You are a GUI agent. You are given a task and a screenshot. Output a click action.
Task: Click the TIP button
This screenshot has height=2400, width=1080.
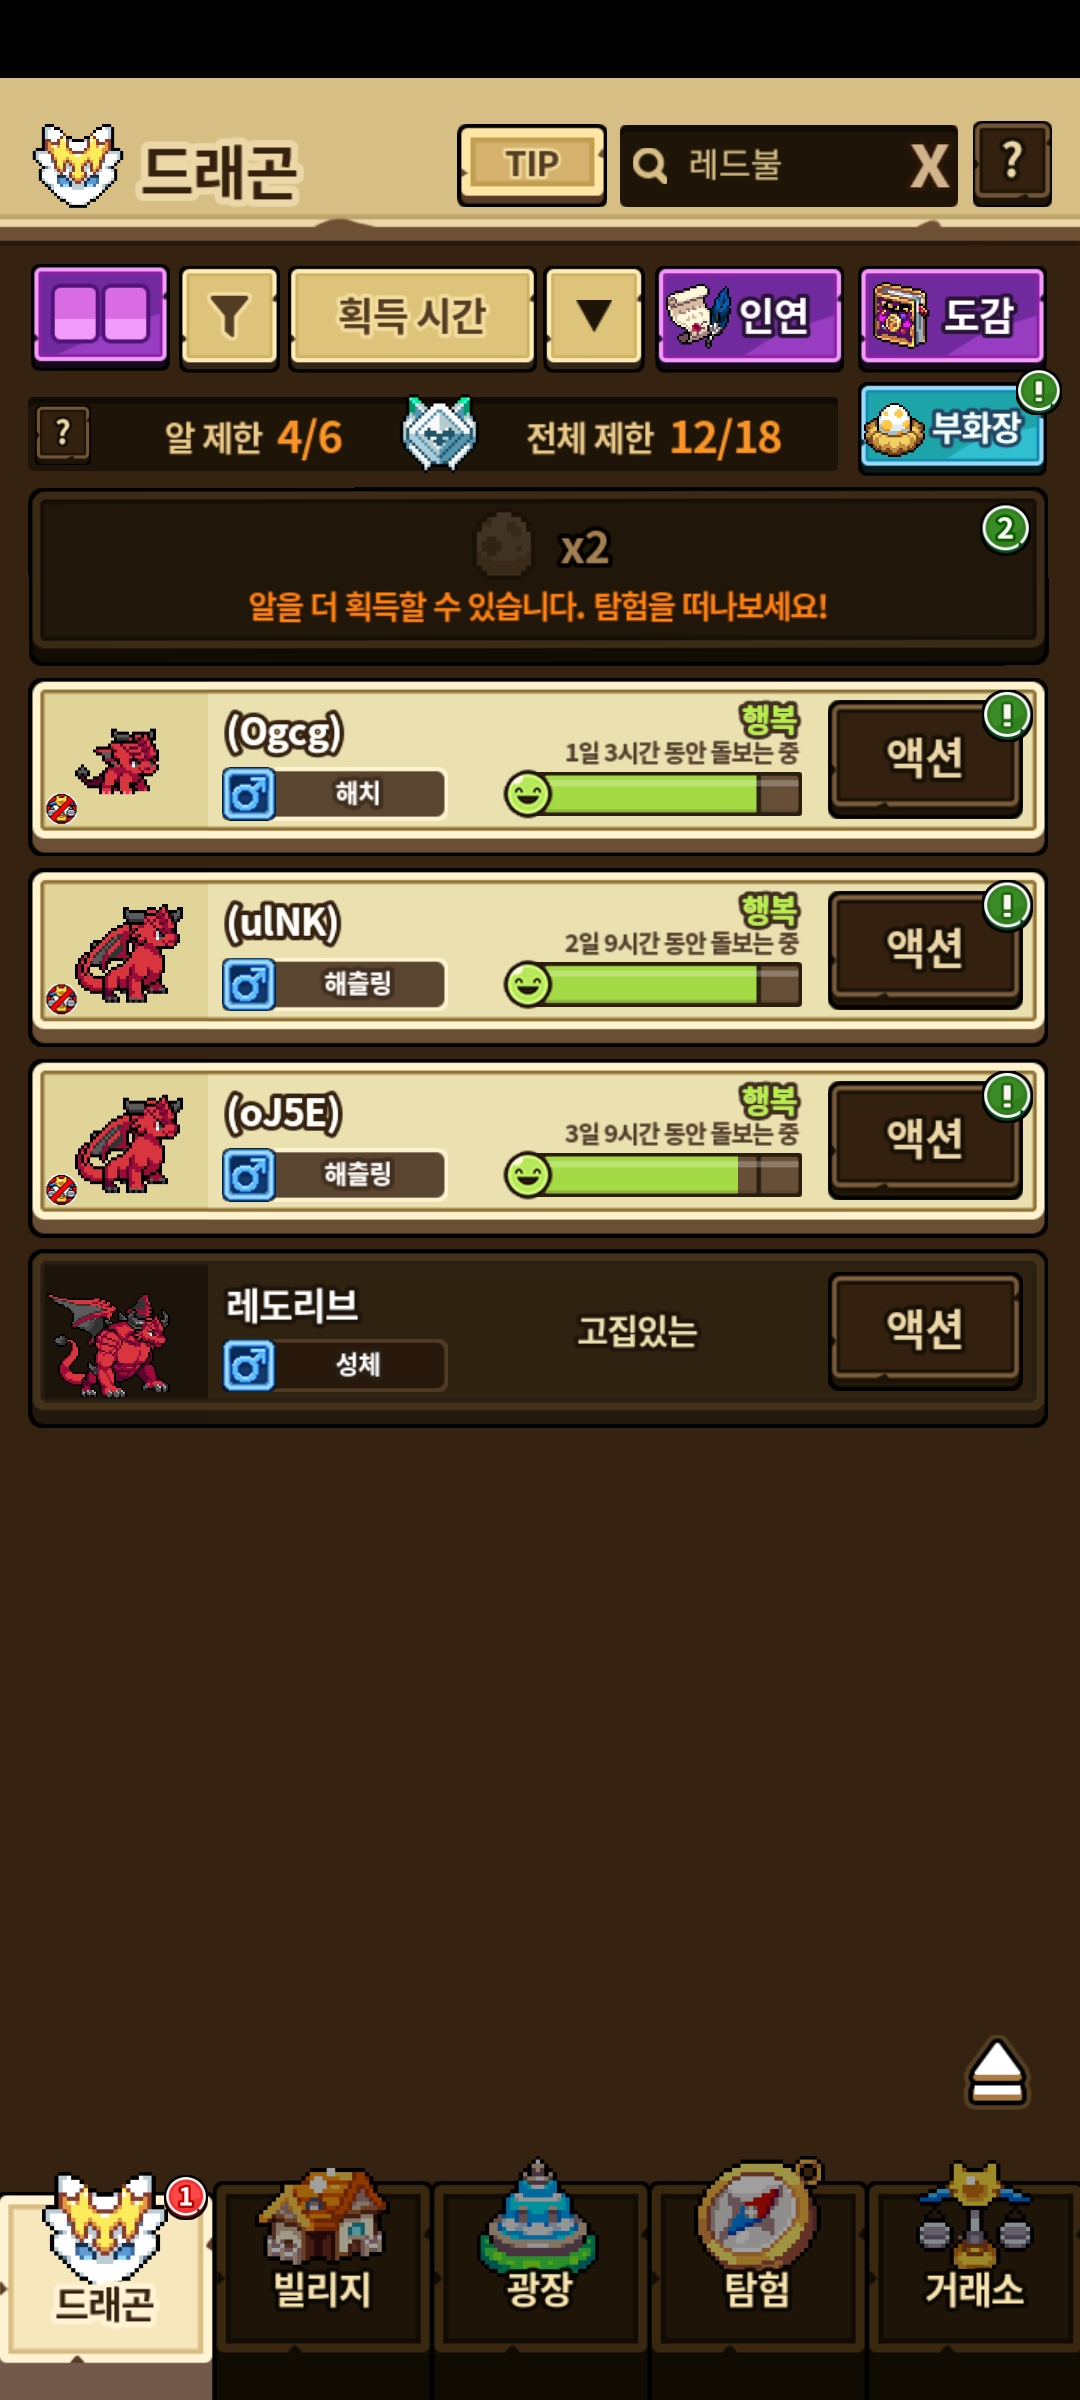pos(532,165)
